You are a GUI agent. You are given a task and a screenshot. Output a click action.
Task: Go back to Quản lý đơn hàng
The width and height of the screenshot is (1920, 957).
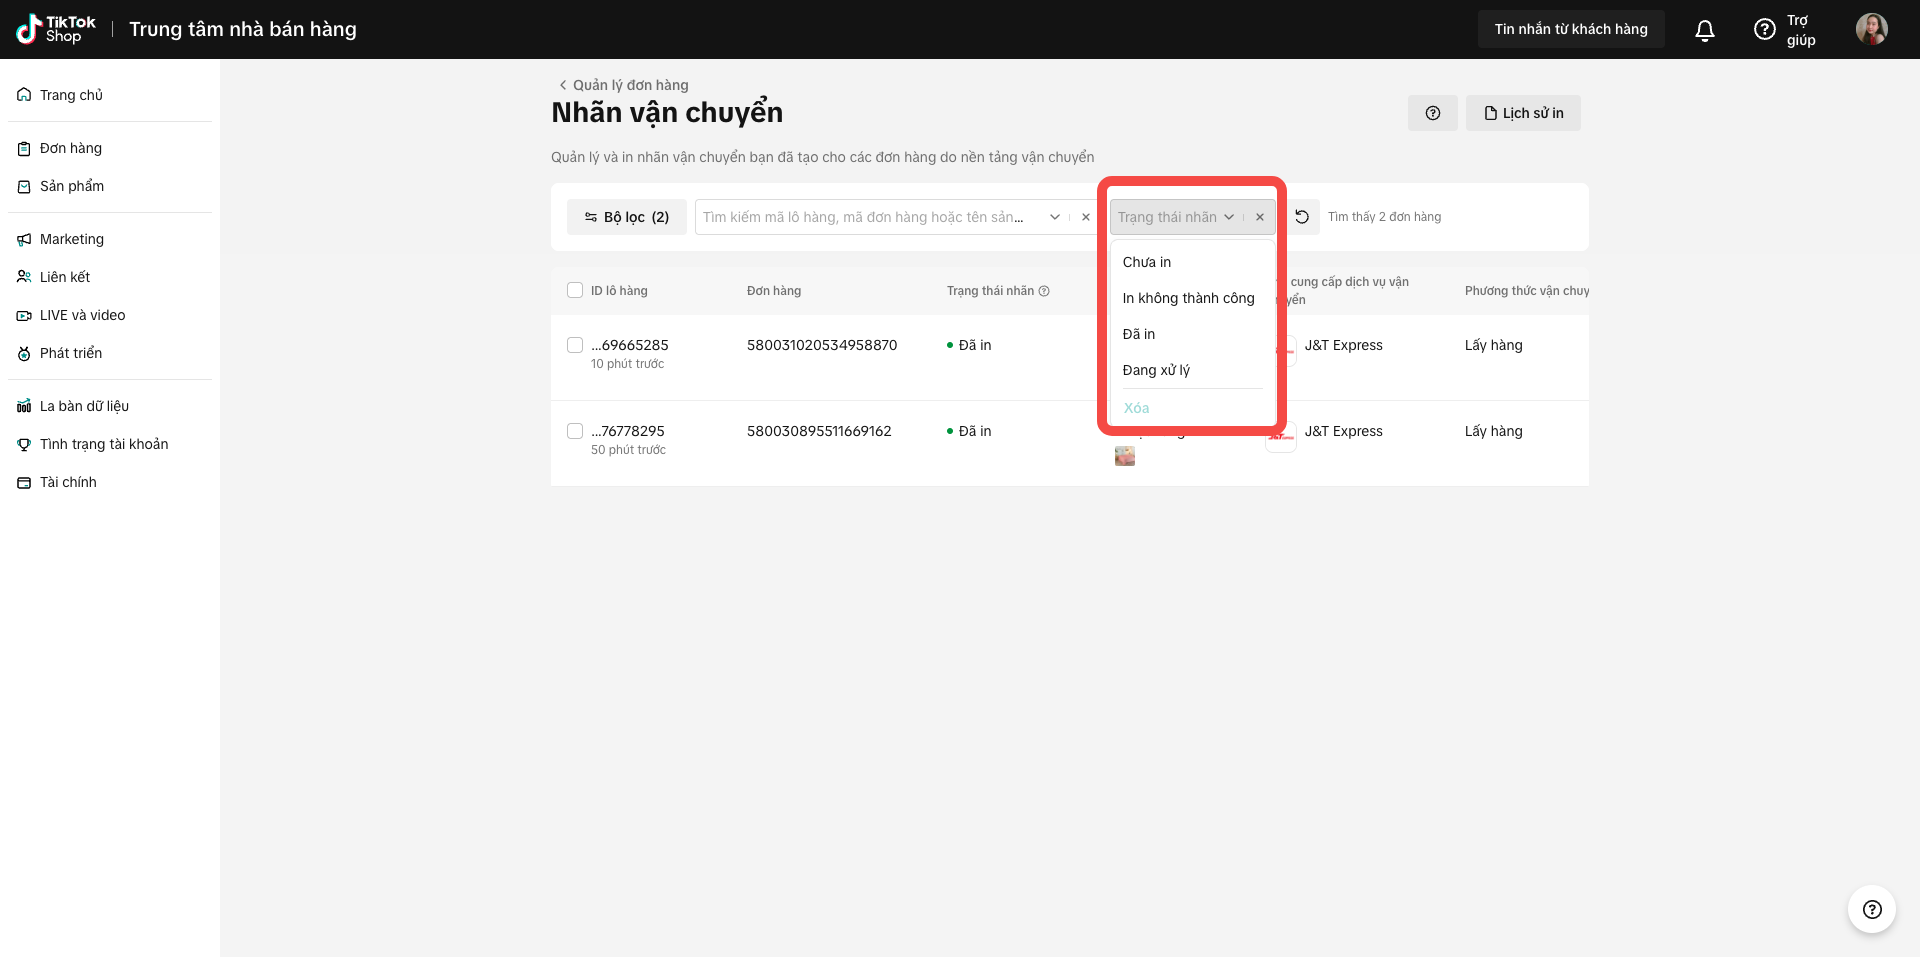(630, 85)
